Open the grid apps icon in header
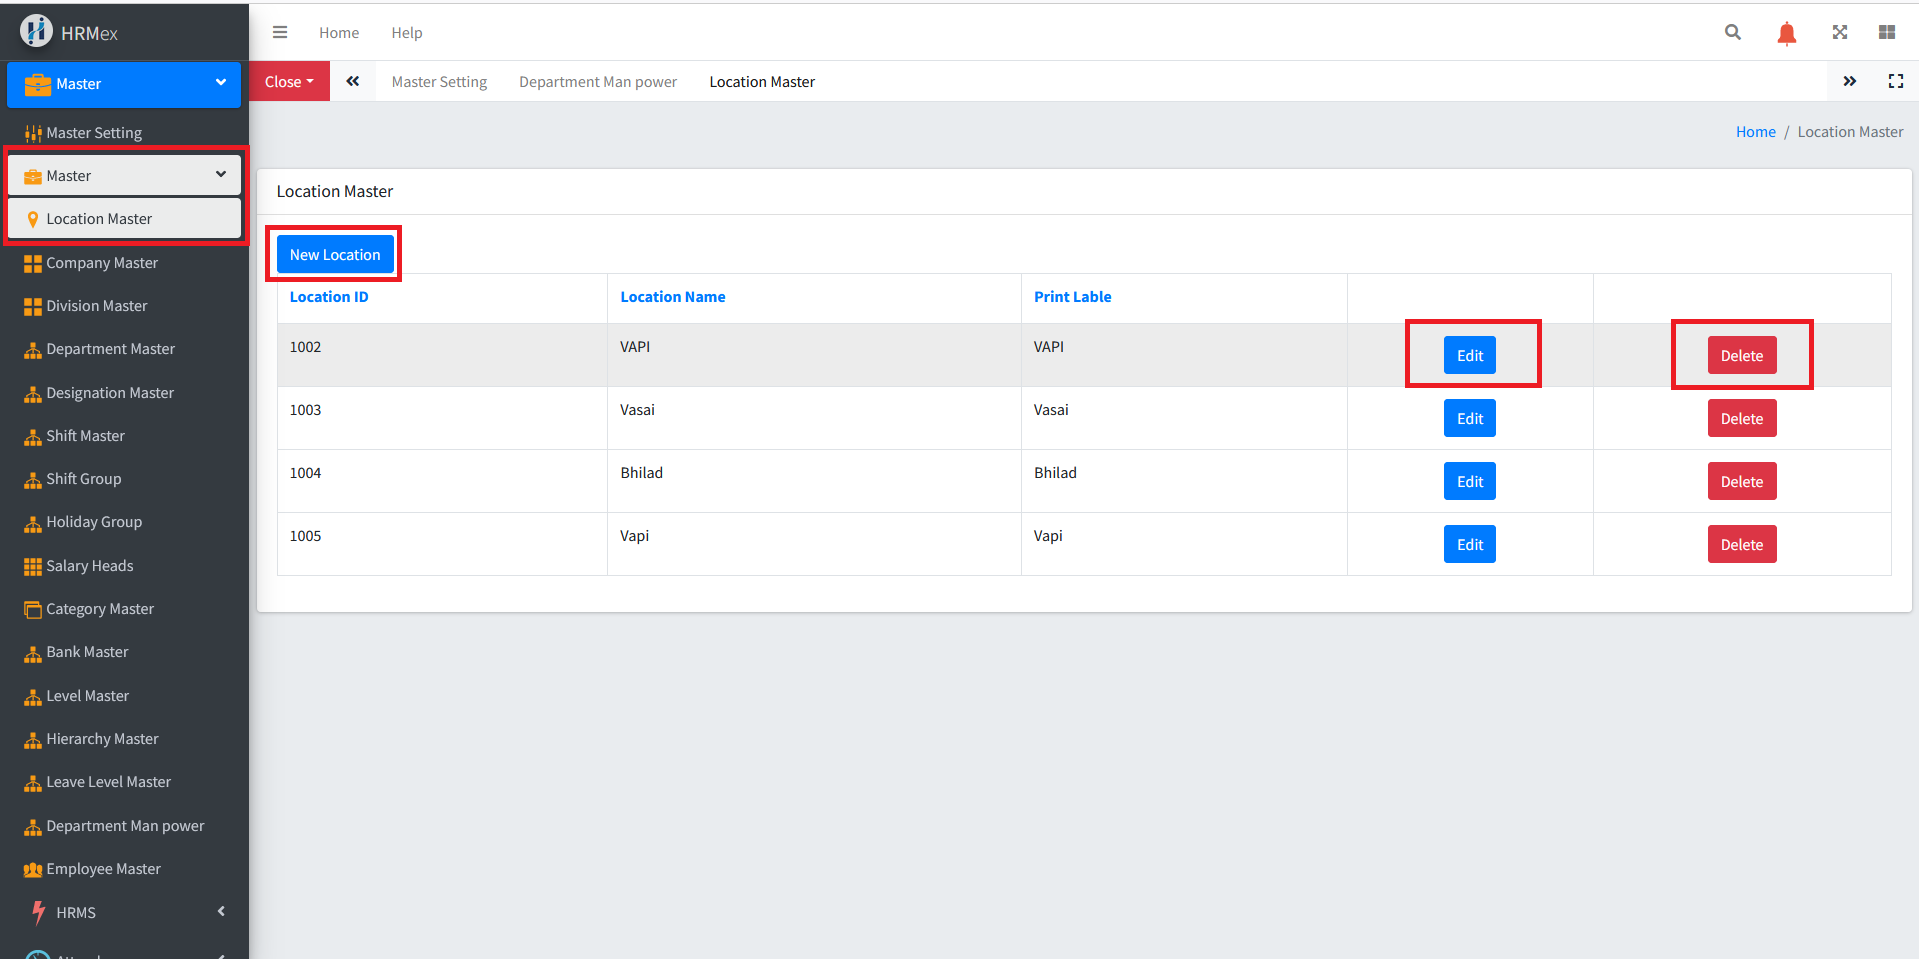This screenshot has height=959, width=1921. 1886,32
